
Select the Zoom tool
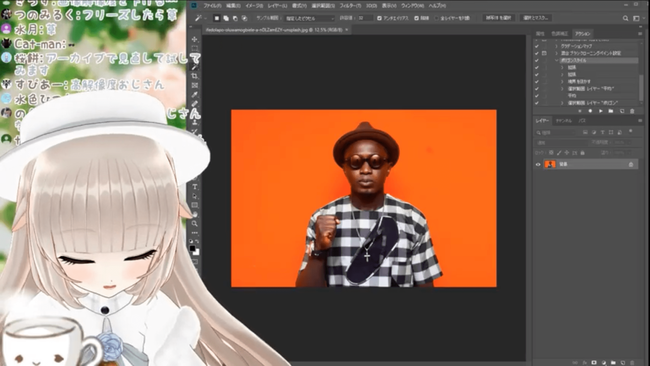[x=194, y=224]
